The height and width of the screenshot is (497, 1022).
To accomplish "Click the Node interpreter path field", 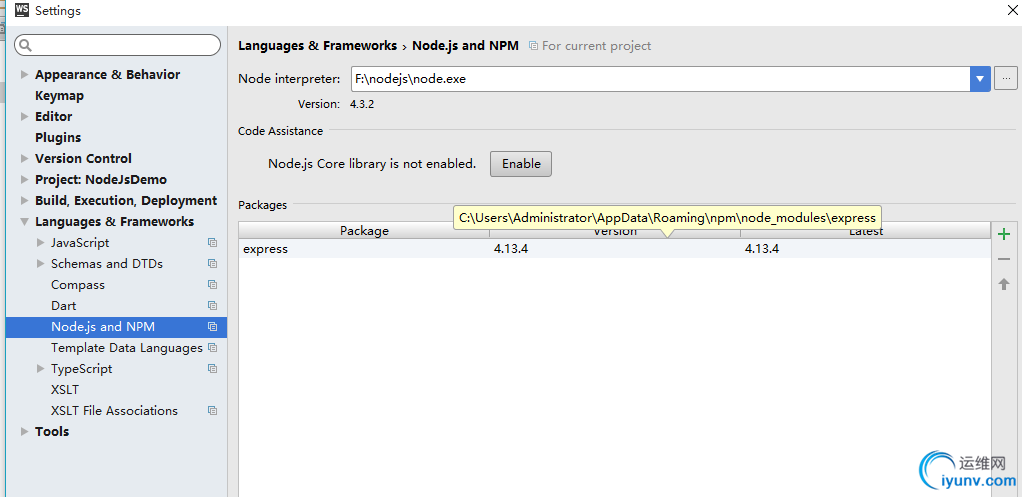I will (660, 79).
